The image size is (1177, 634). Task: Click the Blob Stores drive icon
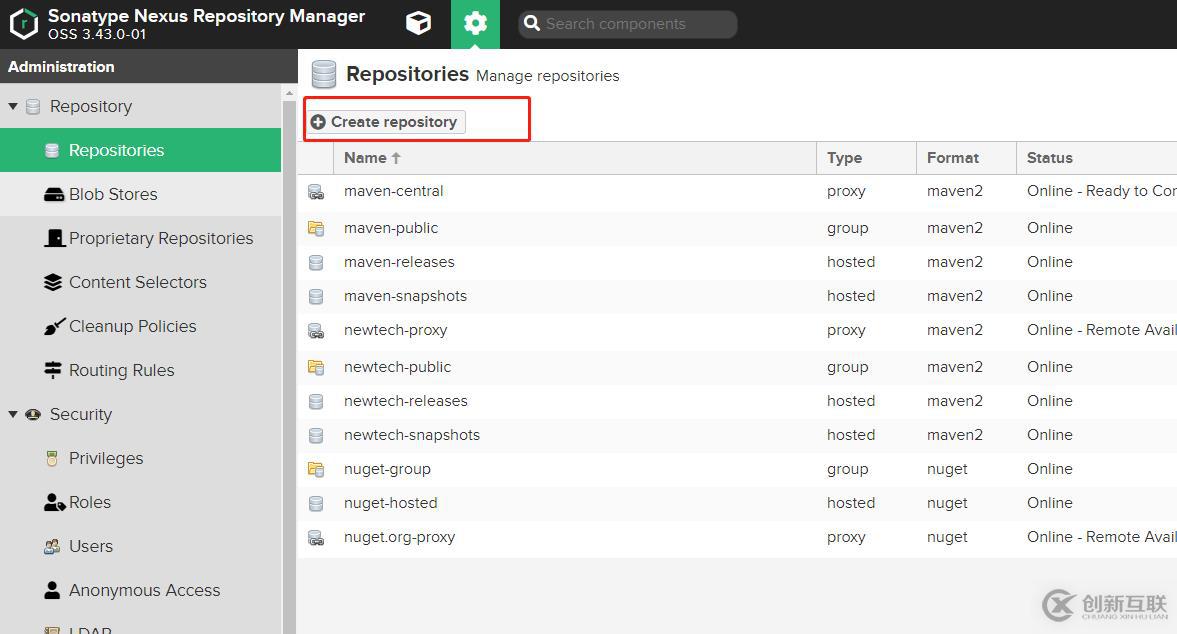(x=54, y=195)
